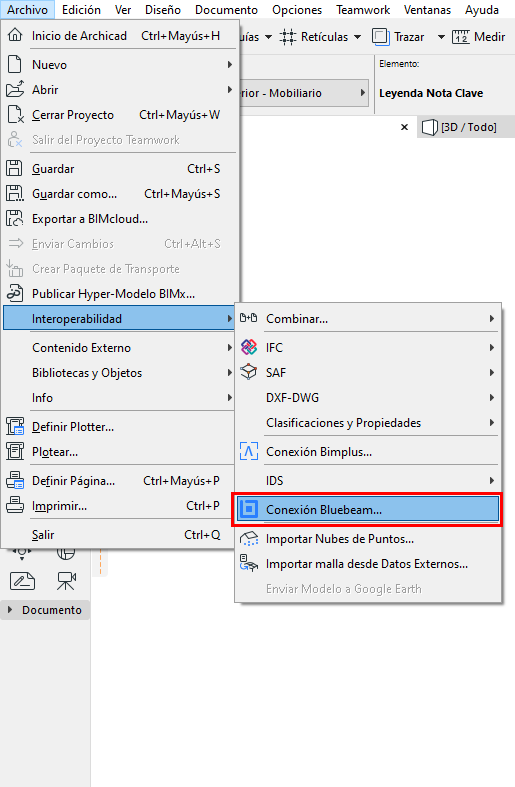Choose Guardar como... menu entry
Viewport: 515px width, 787px height.
tap(119, 194)
